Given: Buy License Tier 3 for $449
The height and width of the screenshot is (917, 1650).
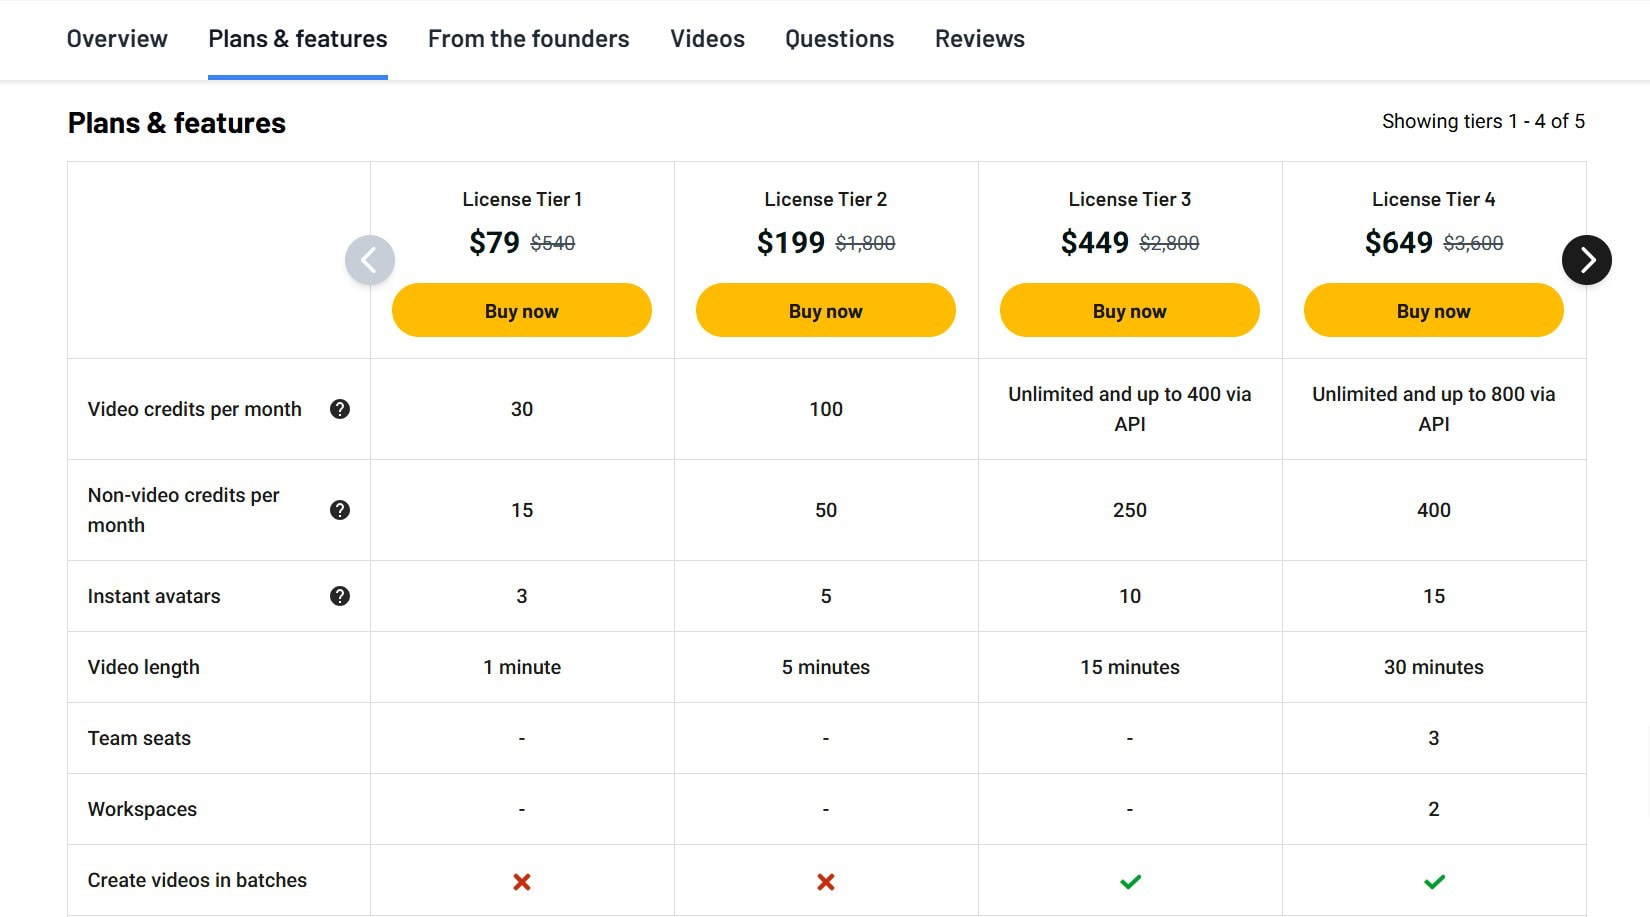Looking at the screenshot, I should [x=1130, y=311].
